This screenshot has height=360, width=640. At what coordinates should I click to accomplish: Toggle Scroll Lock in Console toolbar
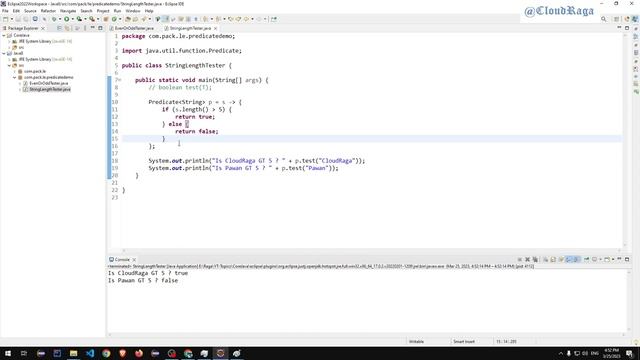coord(553,260)
